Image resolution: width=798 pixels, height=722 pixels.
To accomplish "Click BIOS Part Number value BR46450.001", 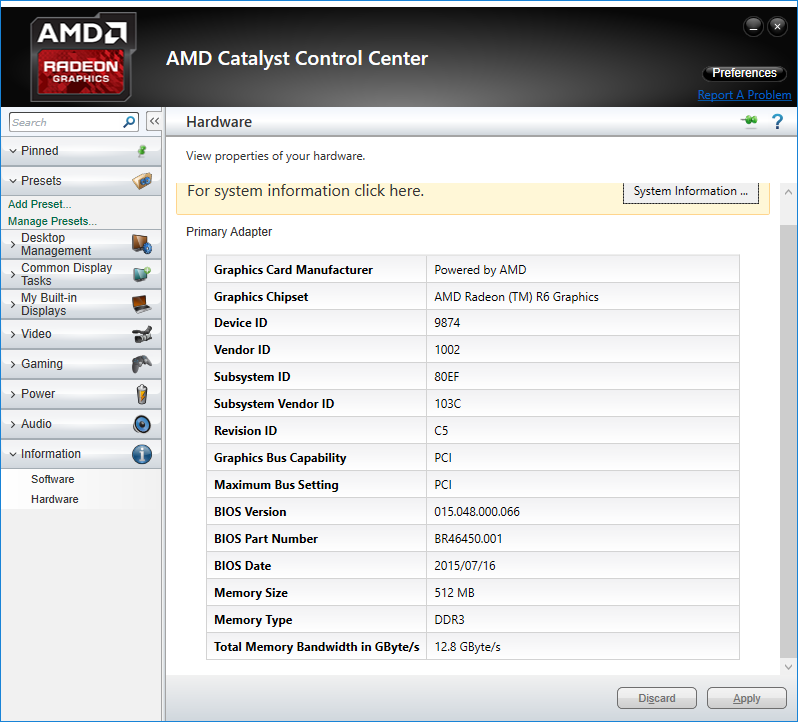I will click(468, 538).
